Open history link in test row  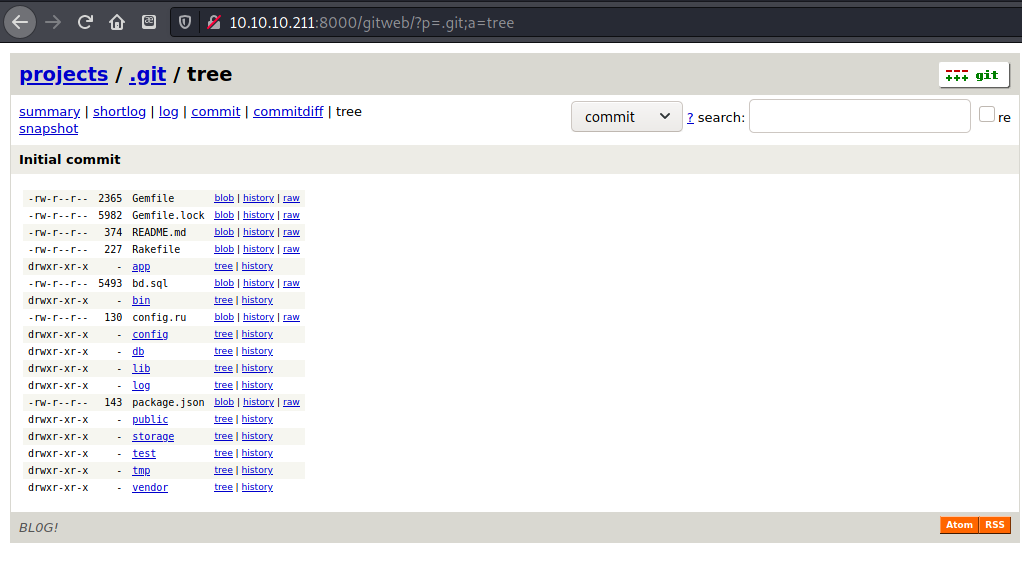click(257, 453)
